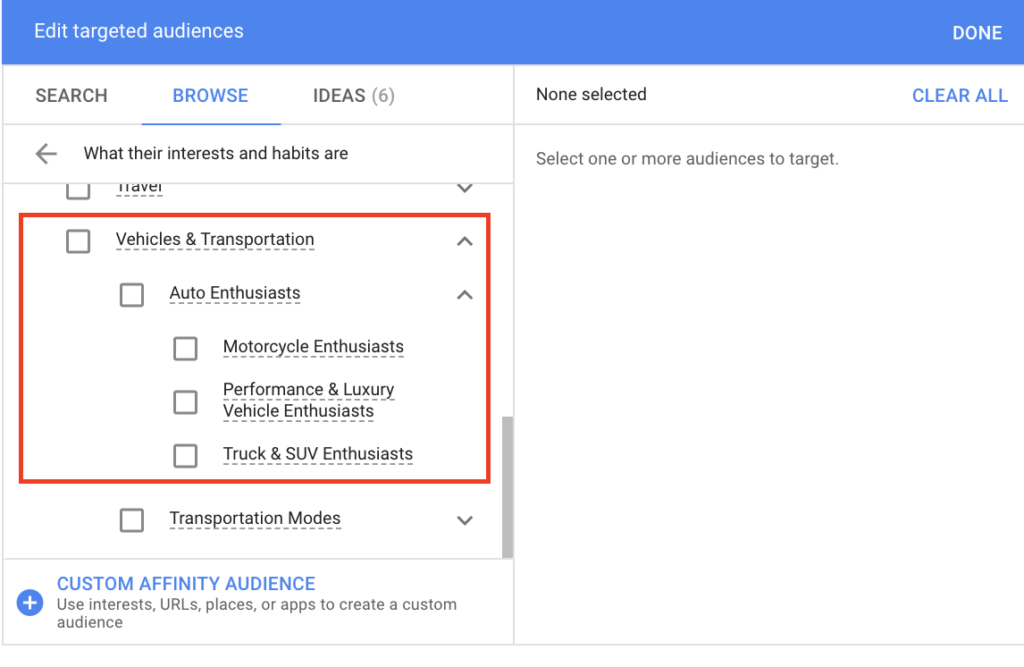Click the back arrow icon
Screen dimensions: 1024x667
click(x=46, y=154)
